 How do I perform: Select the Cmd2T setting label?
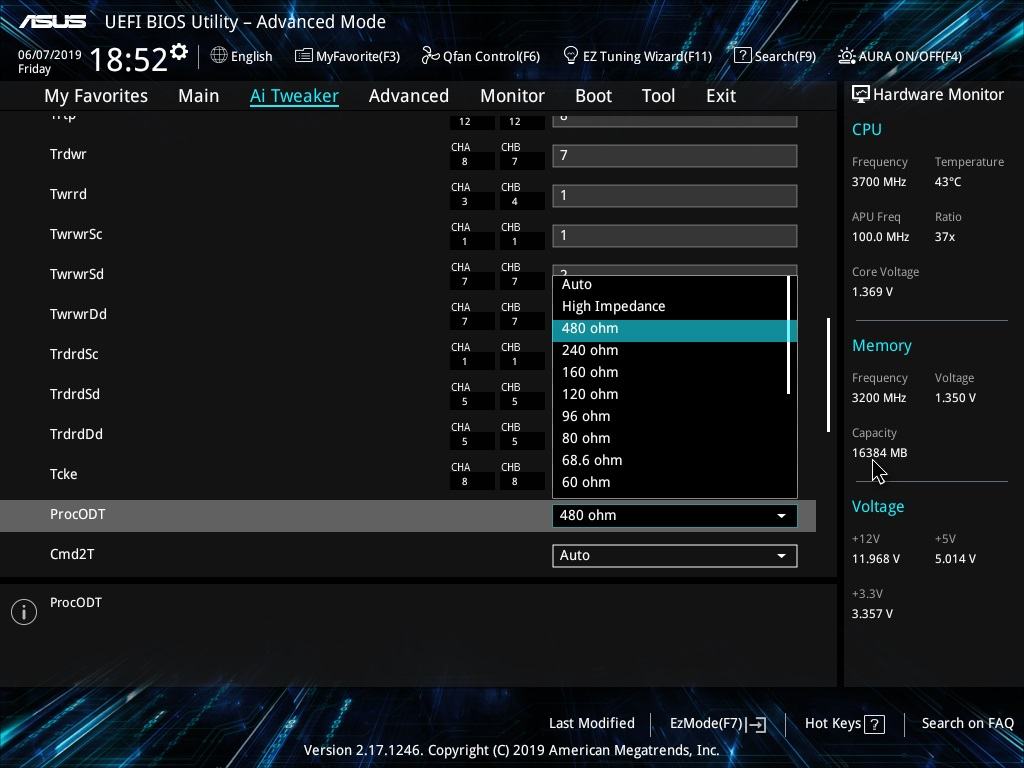point(72,554)
